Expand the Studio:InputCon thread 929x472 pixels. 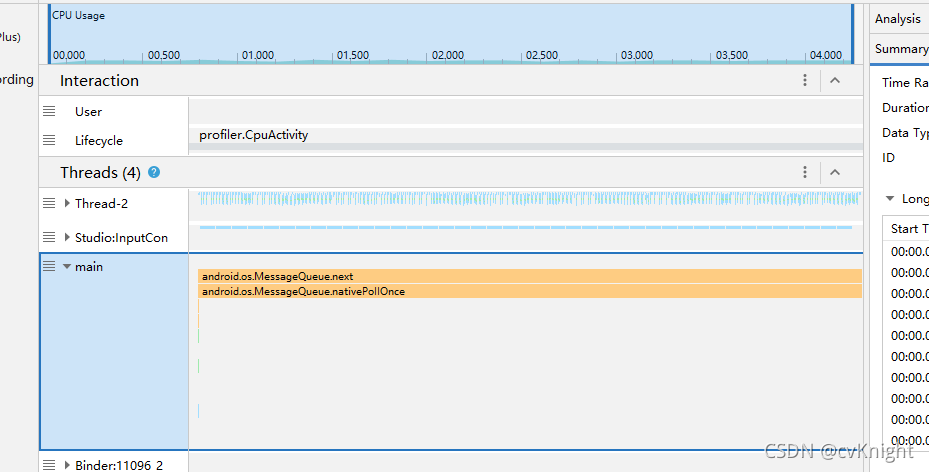[x=67, y=237]
